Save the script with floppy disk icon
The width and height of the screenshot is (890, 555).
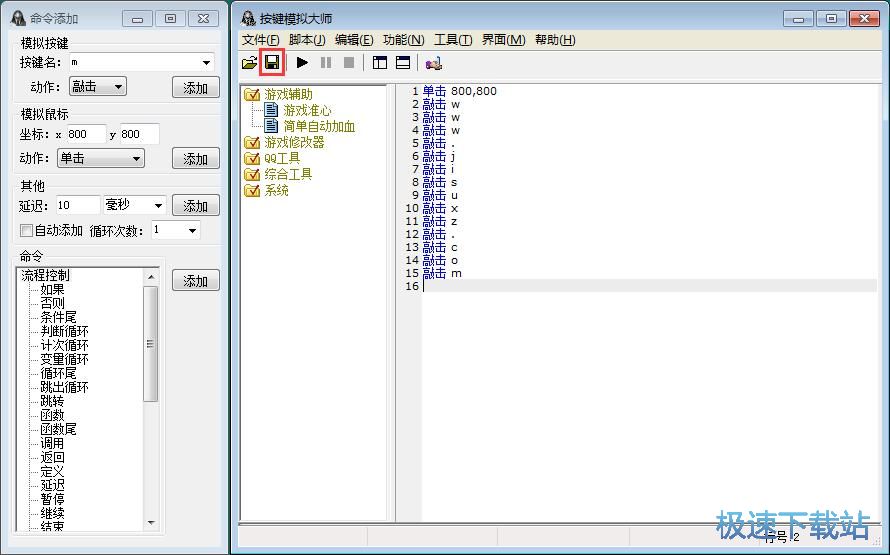pos(272,62)
